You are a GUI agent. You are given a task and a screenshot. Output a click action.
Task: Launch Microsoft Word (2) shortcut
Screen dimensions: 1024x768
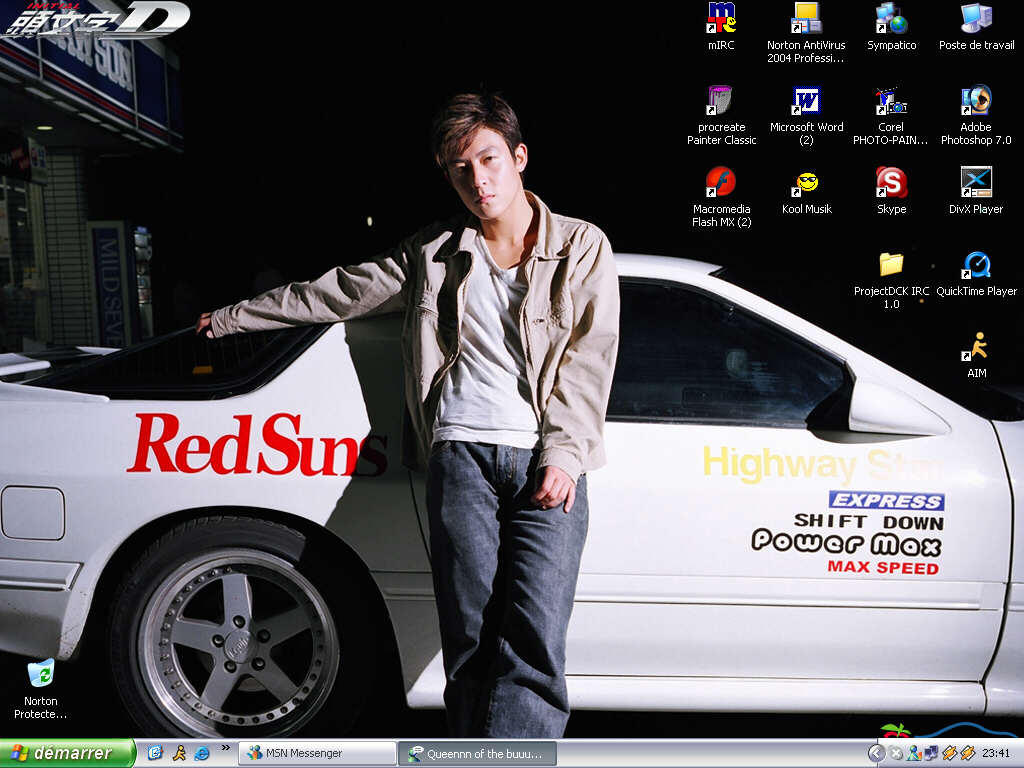(x=806, y=101)
